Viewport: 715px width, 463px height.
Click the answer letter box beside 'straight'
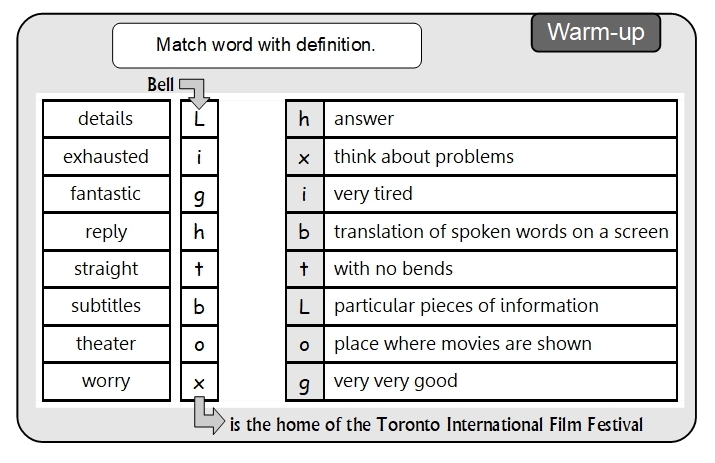click(x=199, y=269)
